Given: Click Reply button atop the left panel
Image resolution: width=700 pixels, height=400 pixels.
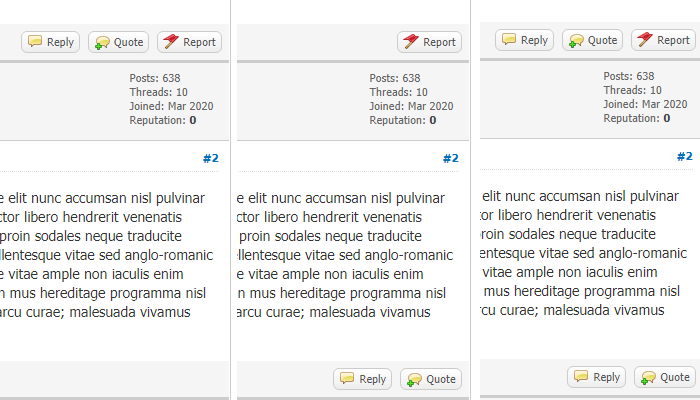Looking at the screenshot, I should (x=50, y=42).
